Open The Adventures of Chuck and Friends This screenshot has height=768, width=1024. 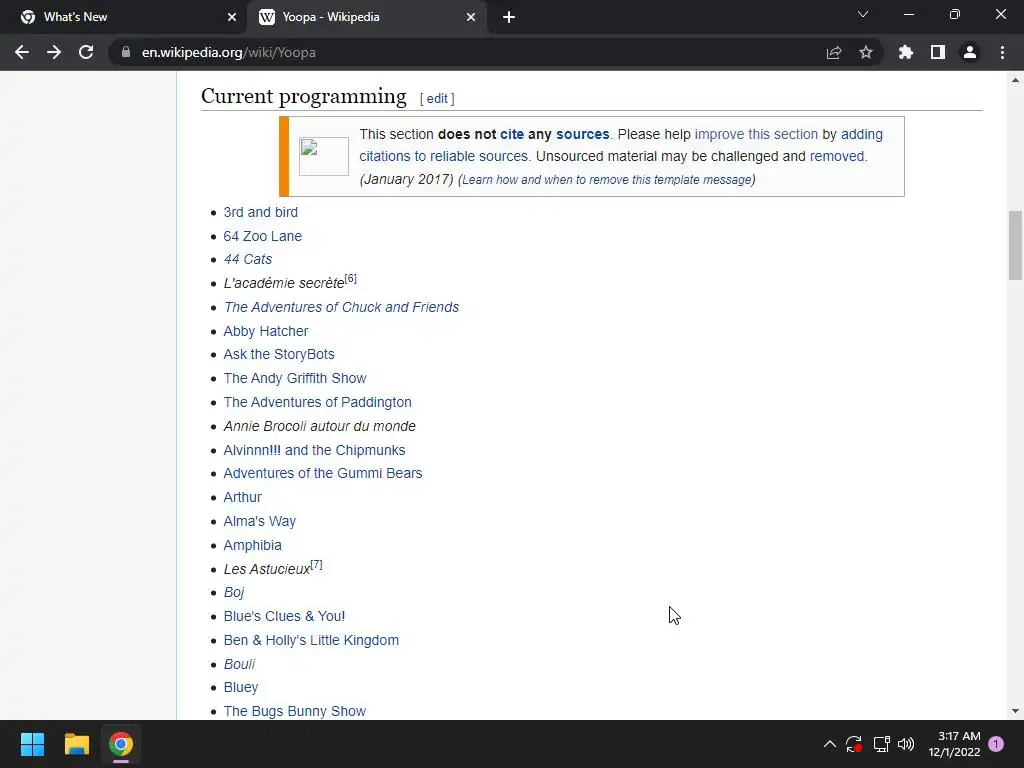point(341,307)
